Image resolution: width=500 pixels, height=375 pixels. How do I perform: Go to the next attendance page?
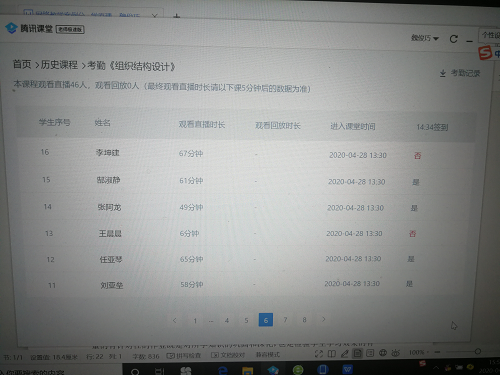[x=323, y=319]
